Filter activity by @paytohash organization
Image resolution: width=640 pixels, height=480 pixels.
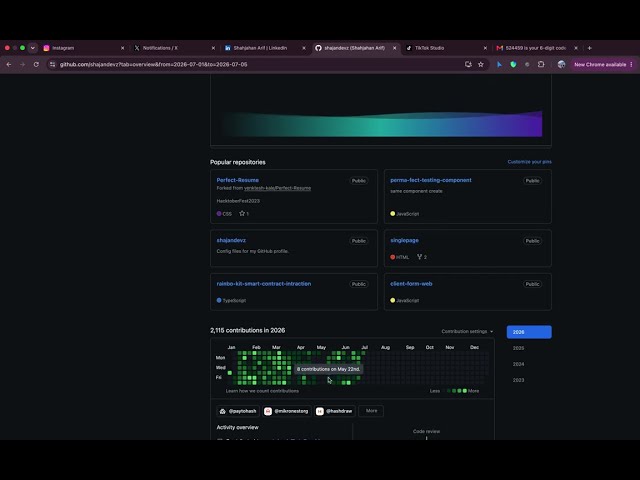coord(238,411)
